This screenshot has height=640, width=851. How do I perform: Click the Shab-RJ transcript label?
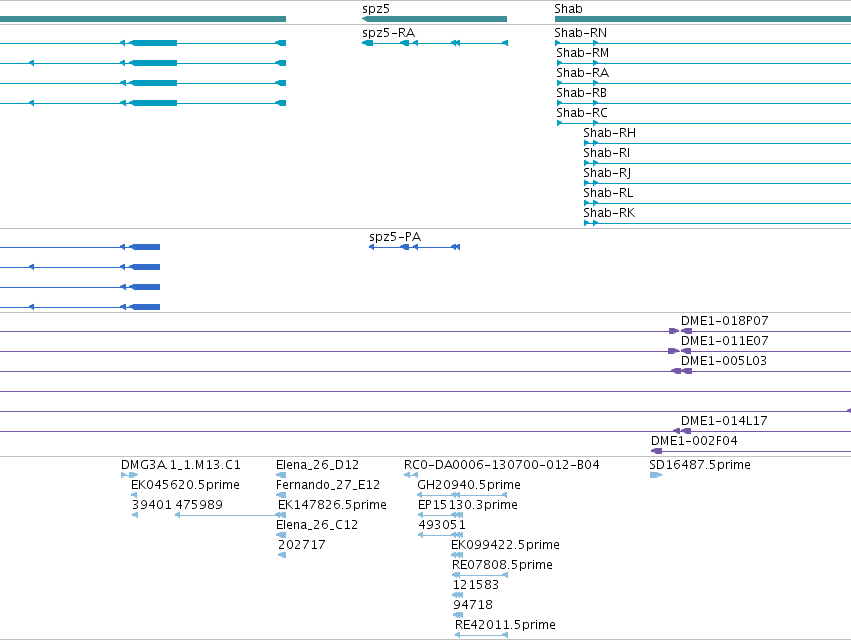coord(607,173)
